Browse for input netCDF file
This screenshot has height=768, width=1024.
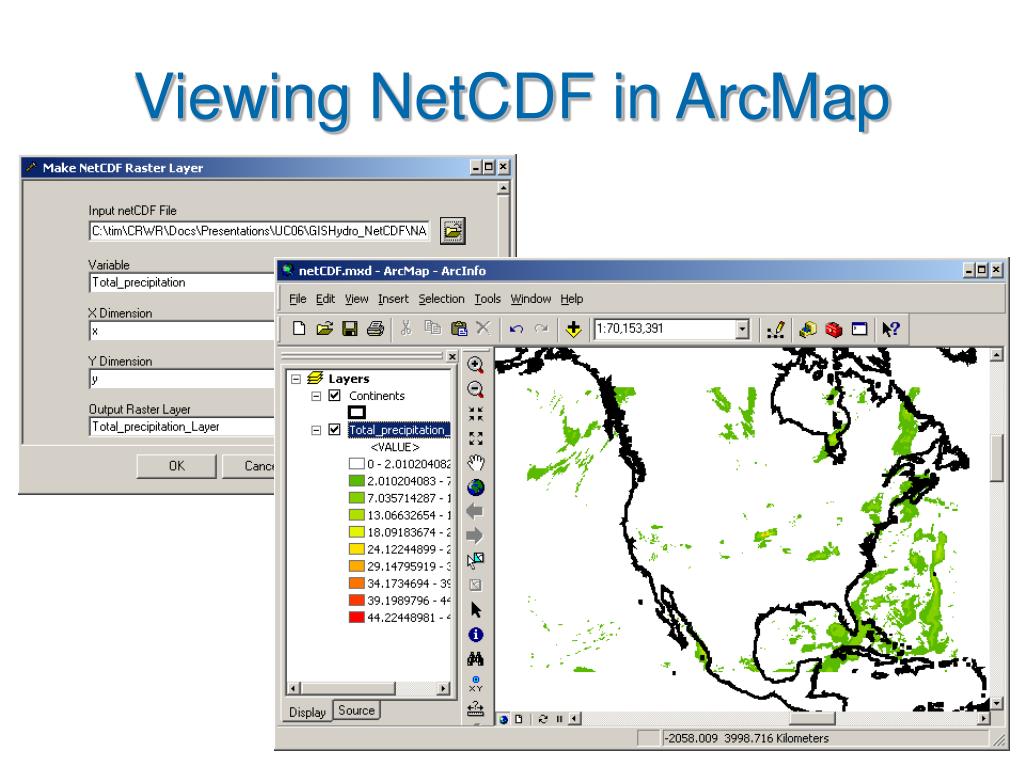point(453,231)
